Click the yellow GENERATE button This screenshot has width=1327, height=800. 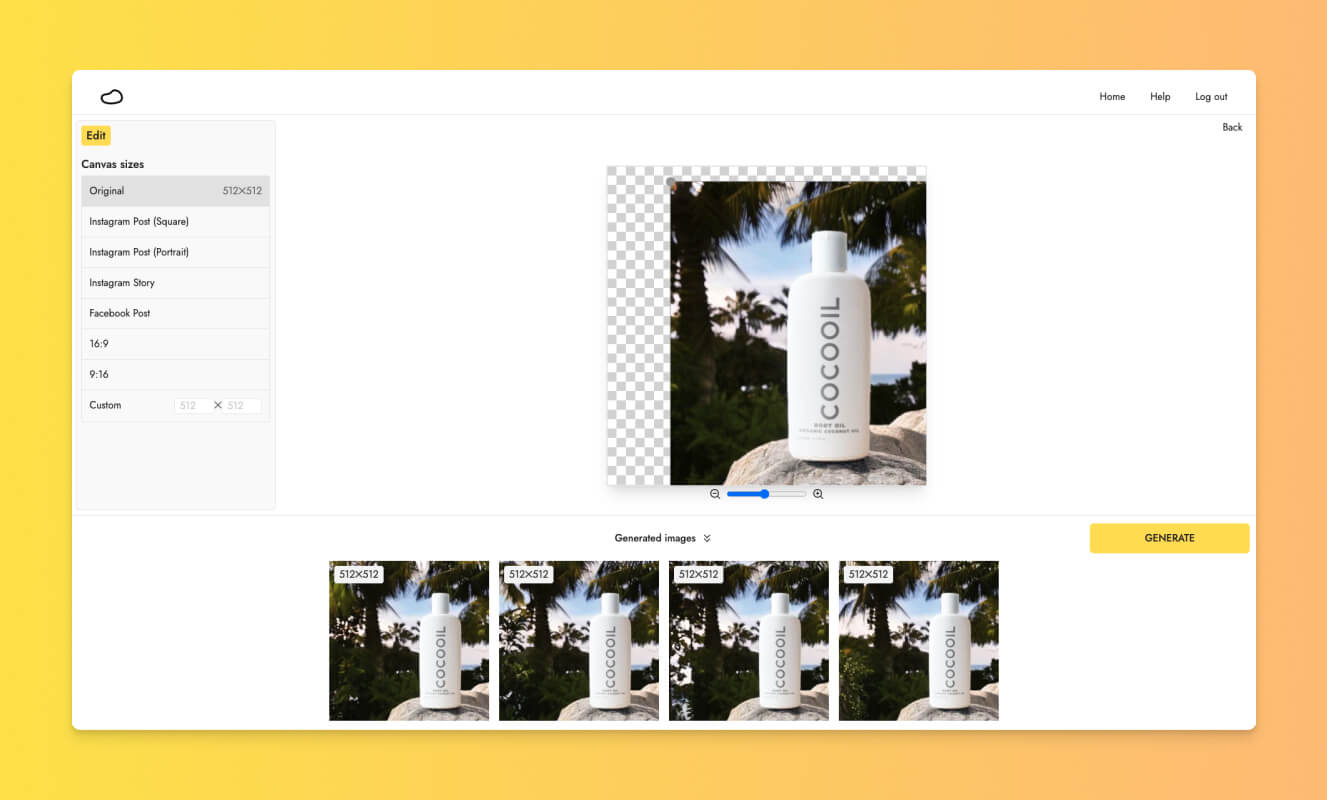pyautogui.click(x=1169, y=538)
